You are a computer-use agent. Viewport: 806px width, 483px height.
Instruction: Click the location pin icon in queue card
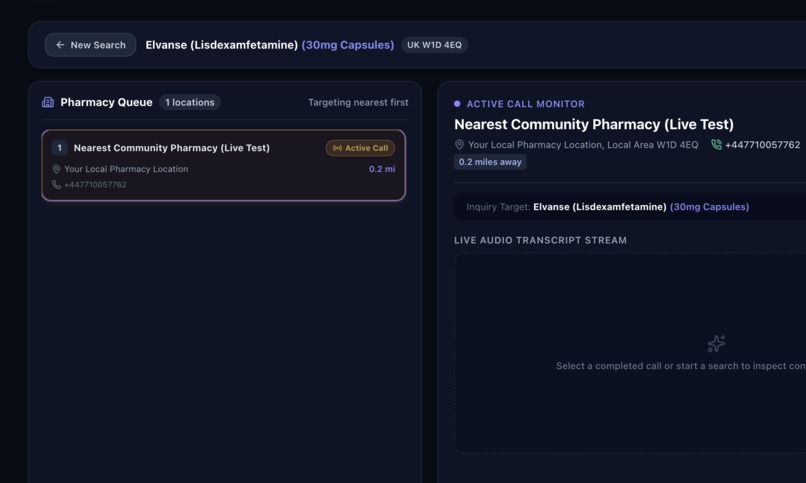(x=57, y=169)
